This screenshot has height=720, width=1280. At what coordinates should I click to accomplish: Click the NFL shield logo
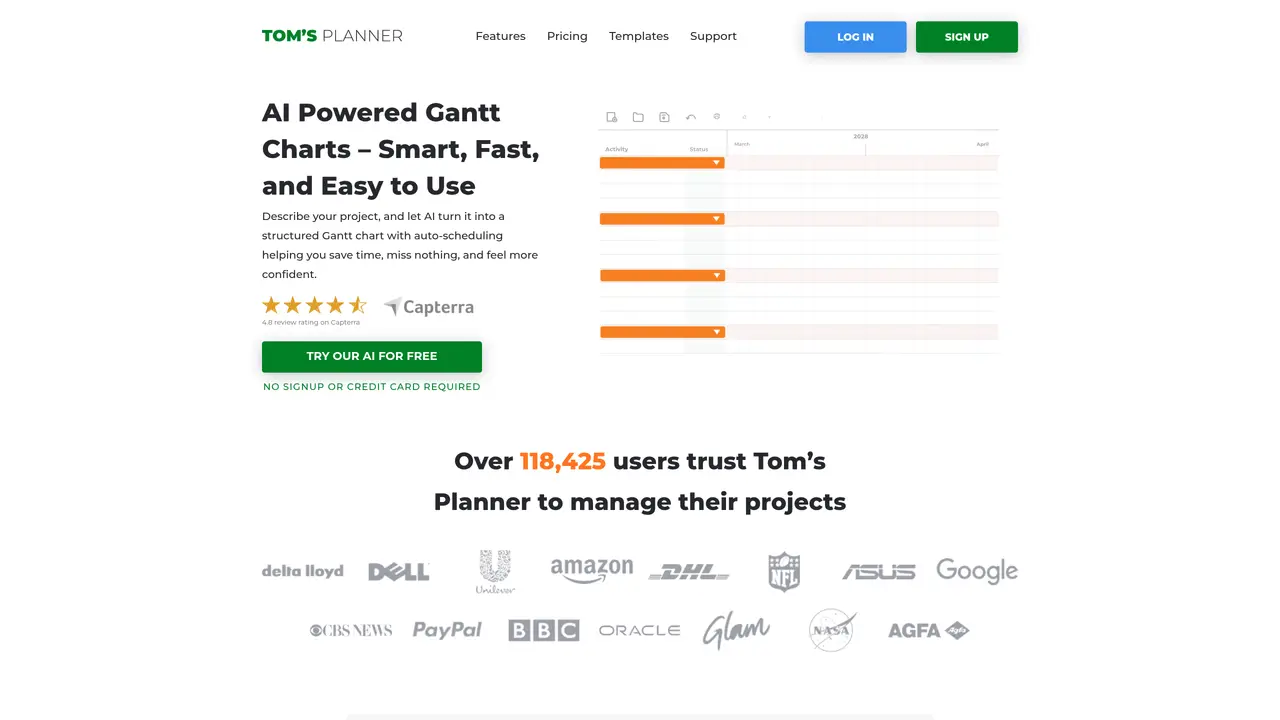coord(784,572)
